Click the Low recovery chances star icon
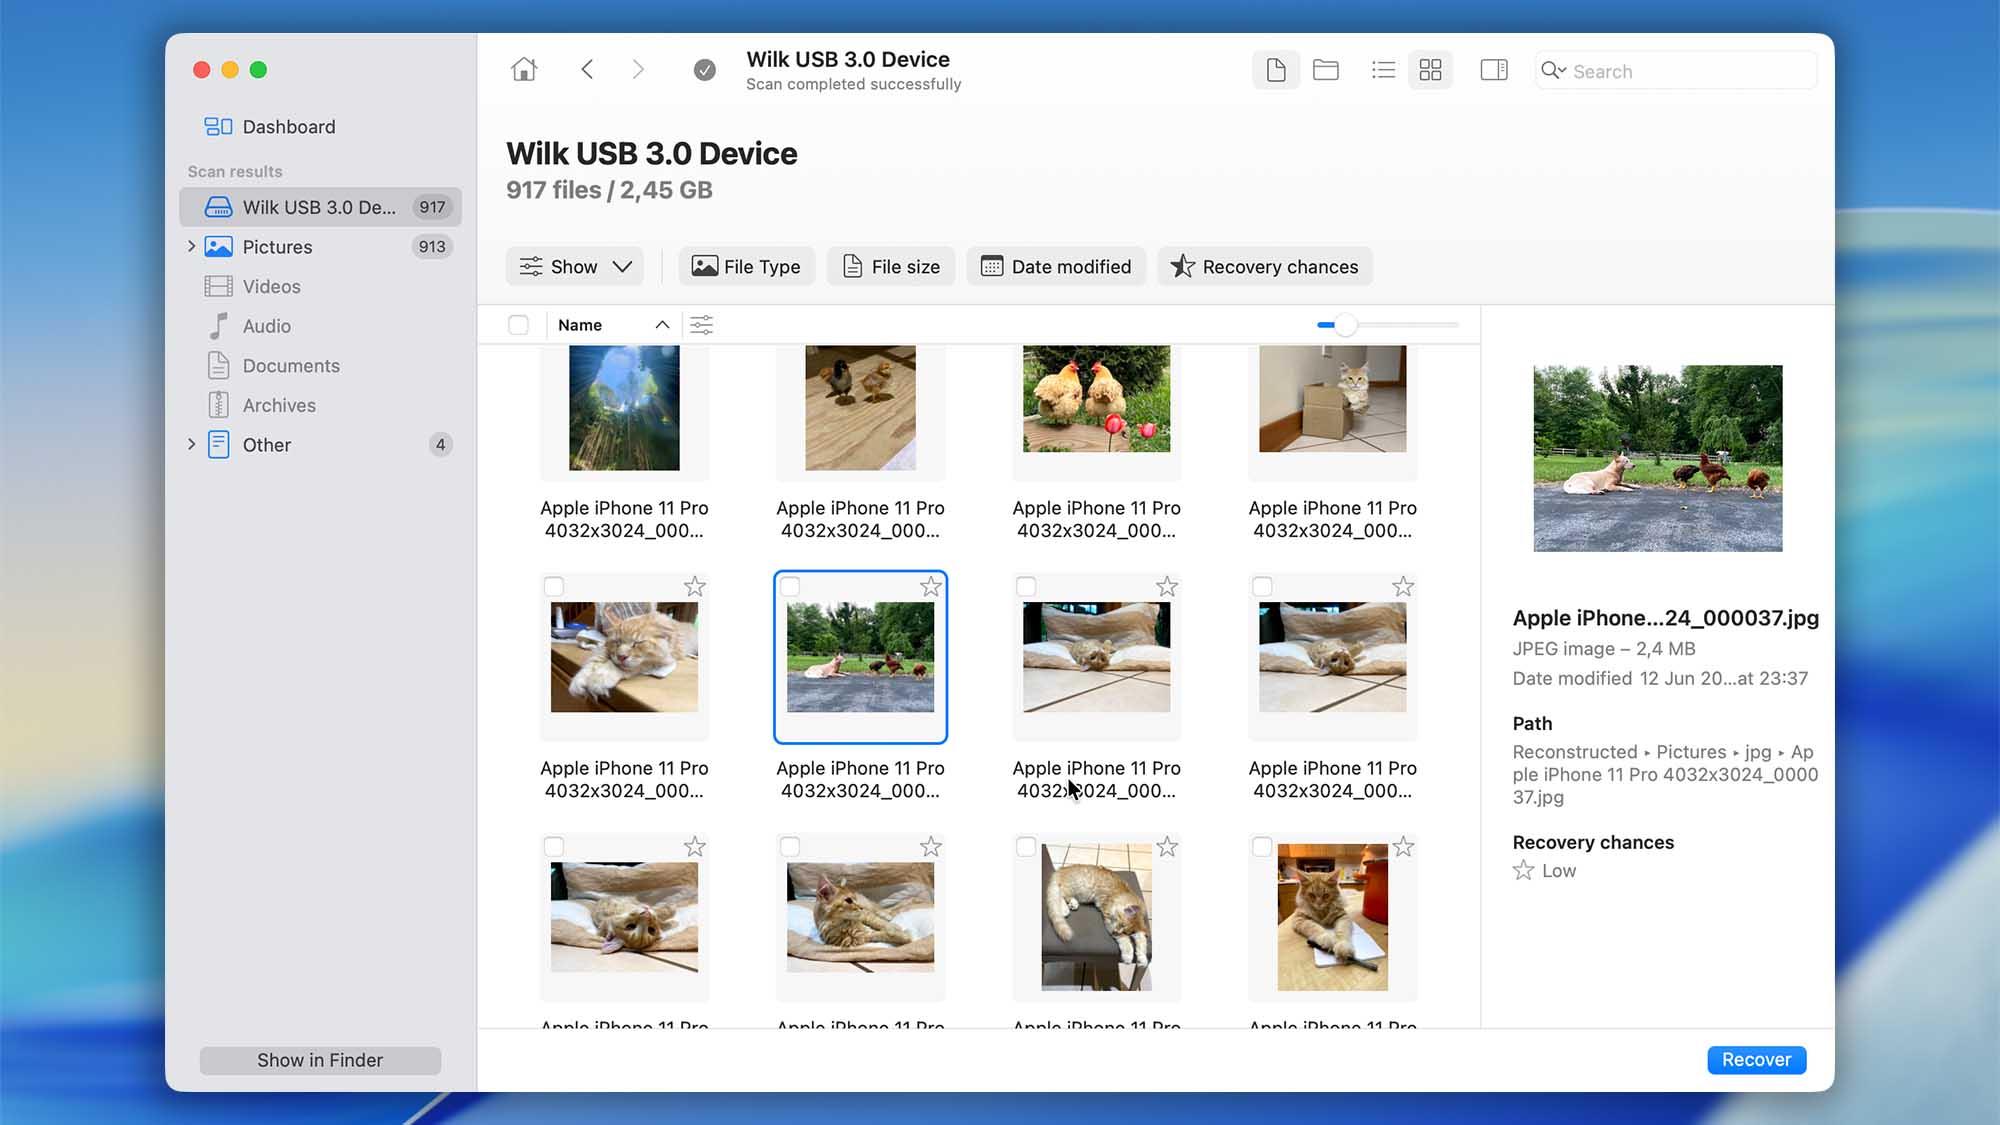The height and width of the screenshot is (1125, 2000). [1523, 870]
